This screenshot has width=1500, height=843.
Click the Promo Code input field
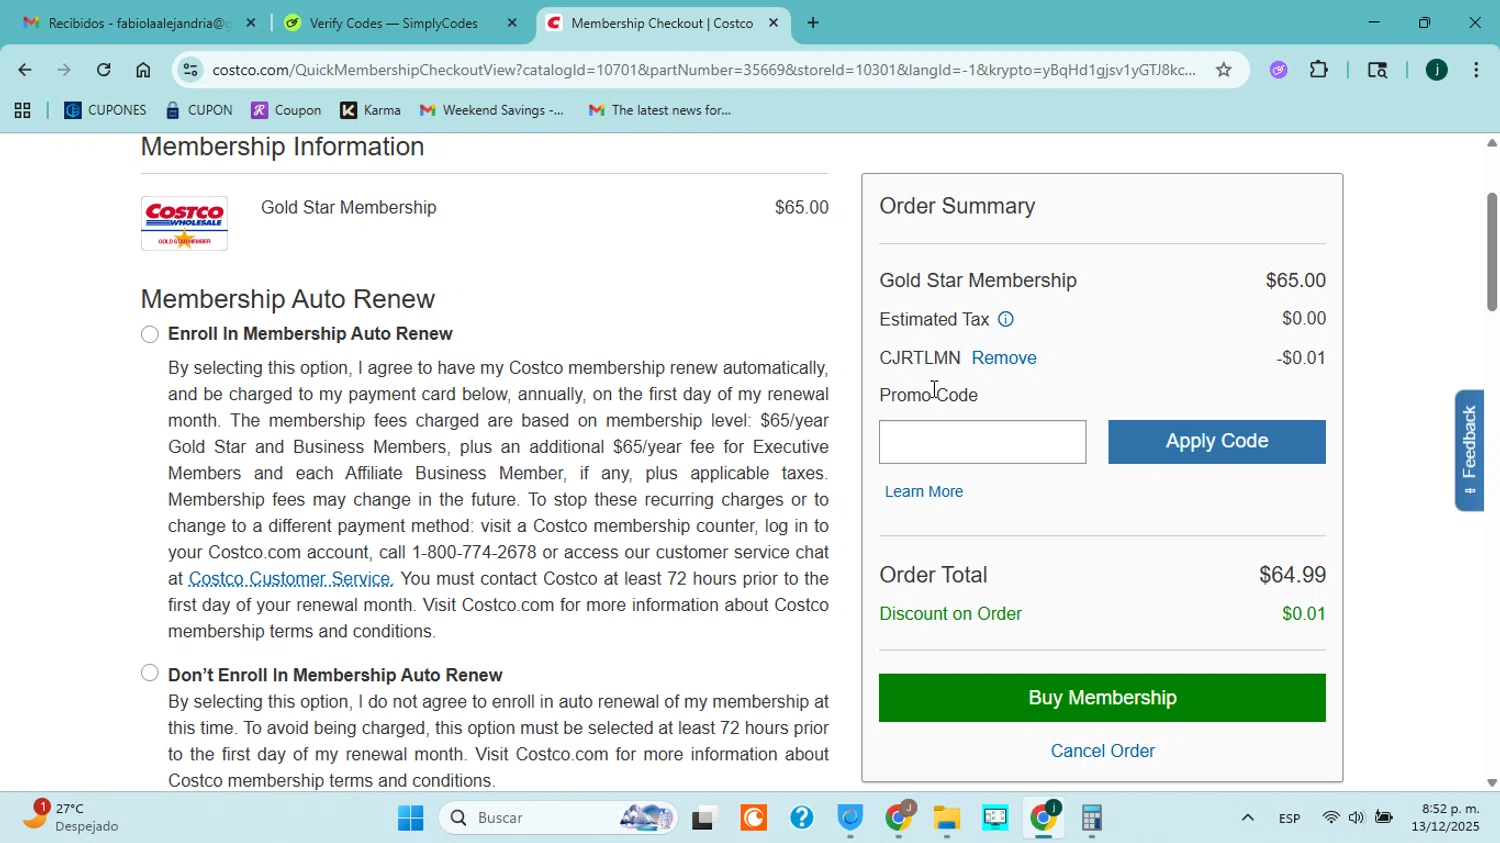tap(982, 442)
